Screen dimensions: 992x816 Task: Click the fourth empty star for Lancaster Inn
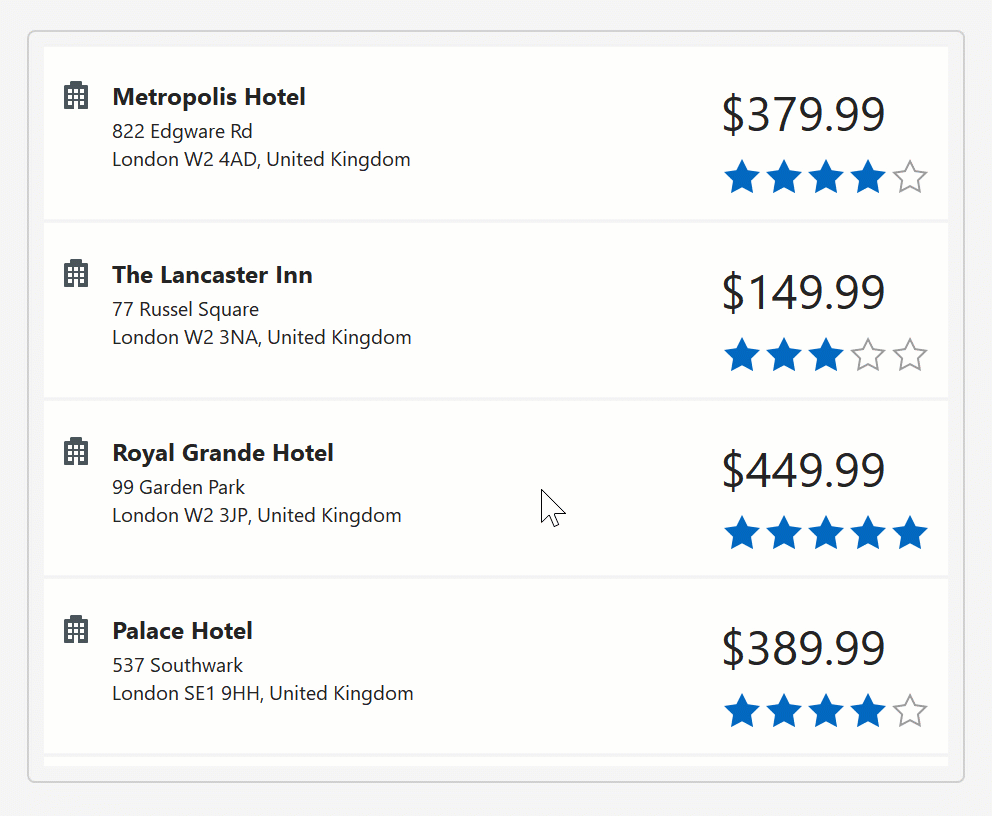(x=867, y=355)
